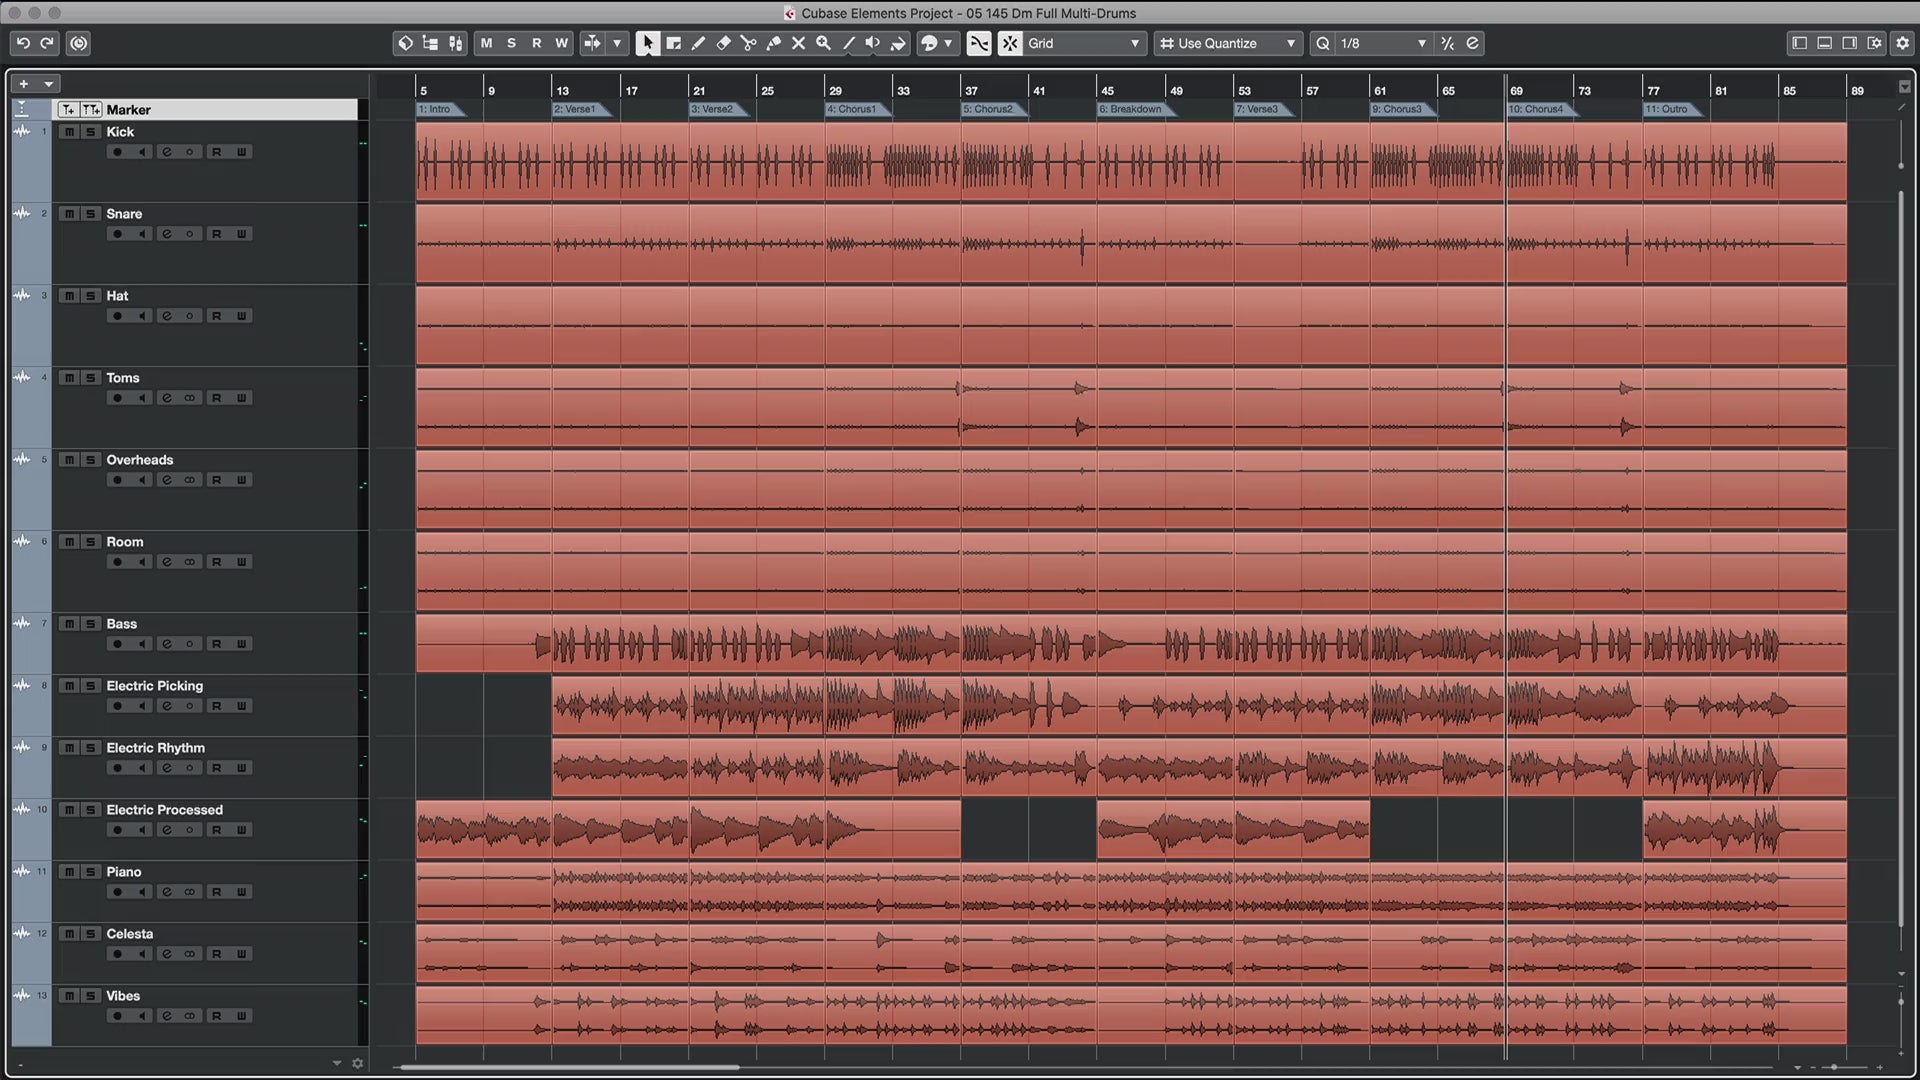
Task: Click global Write automation W button
Action: (561, 43)
